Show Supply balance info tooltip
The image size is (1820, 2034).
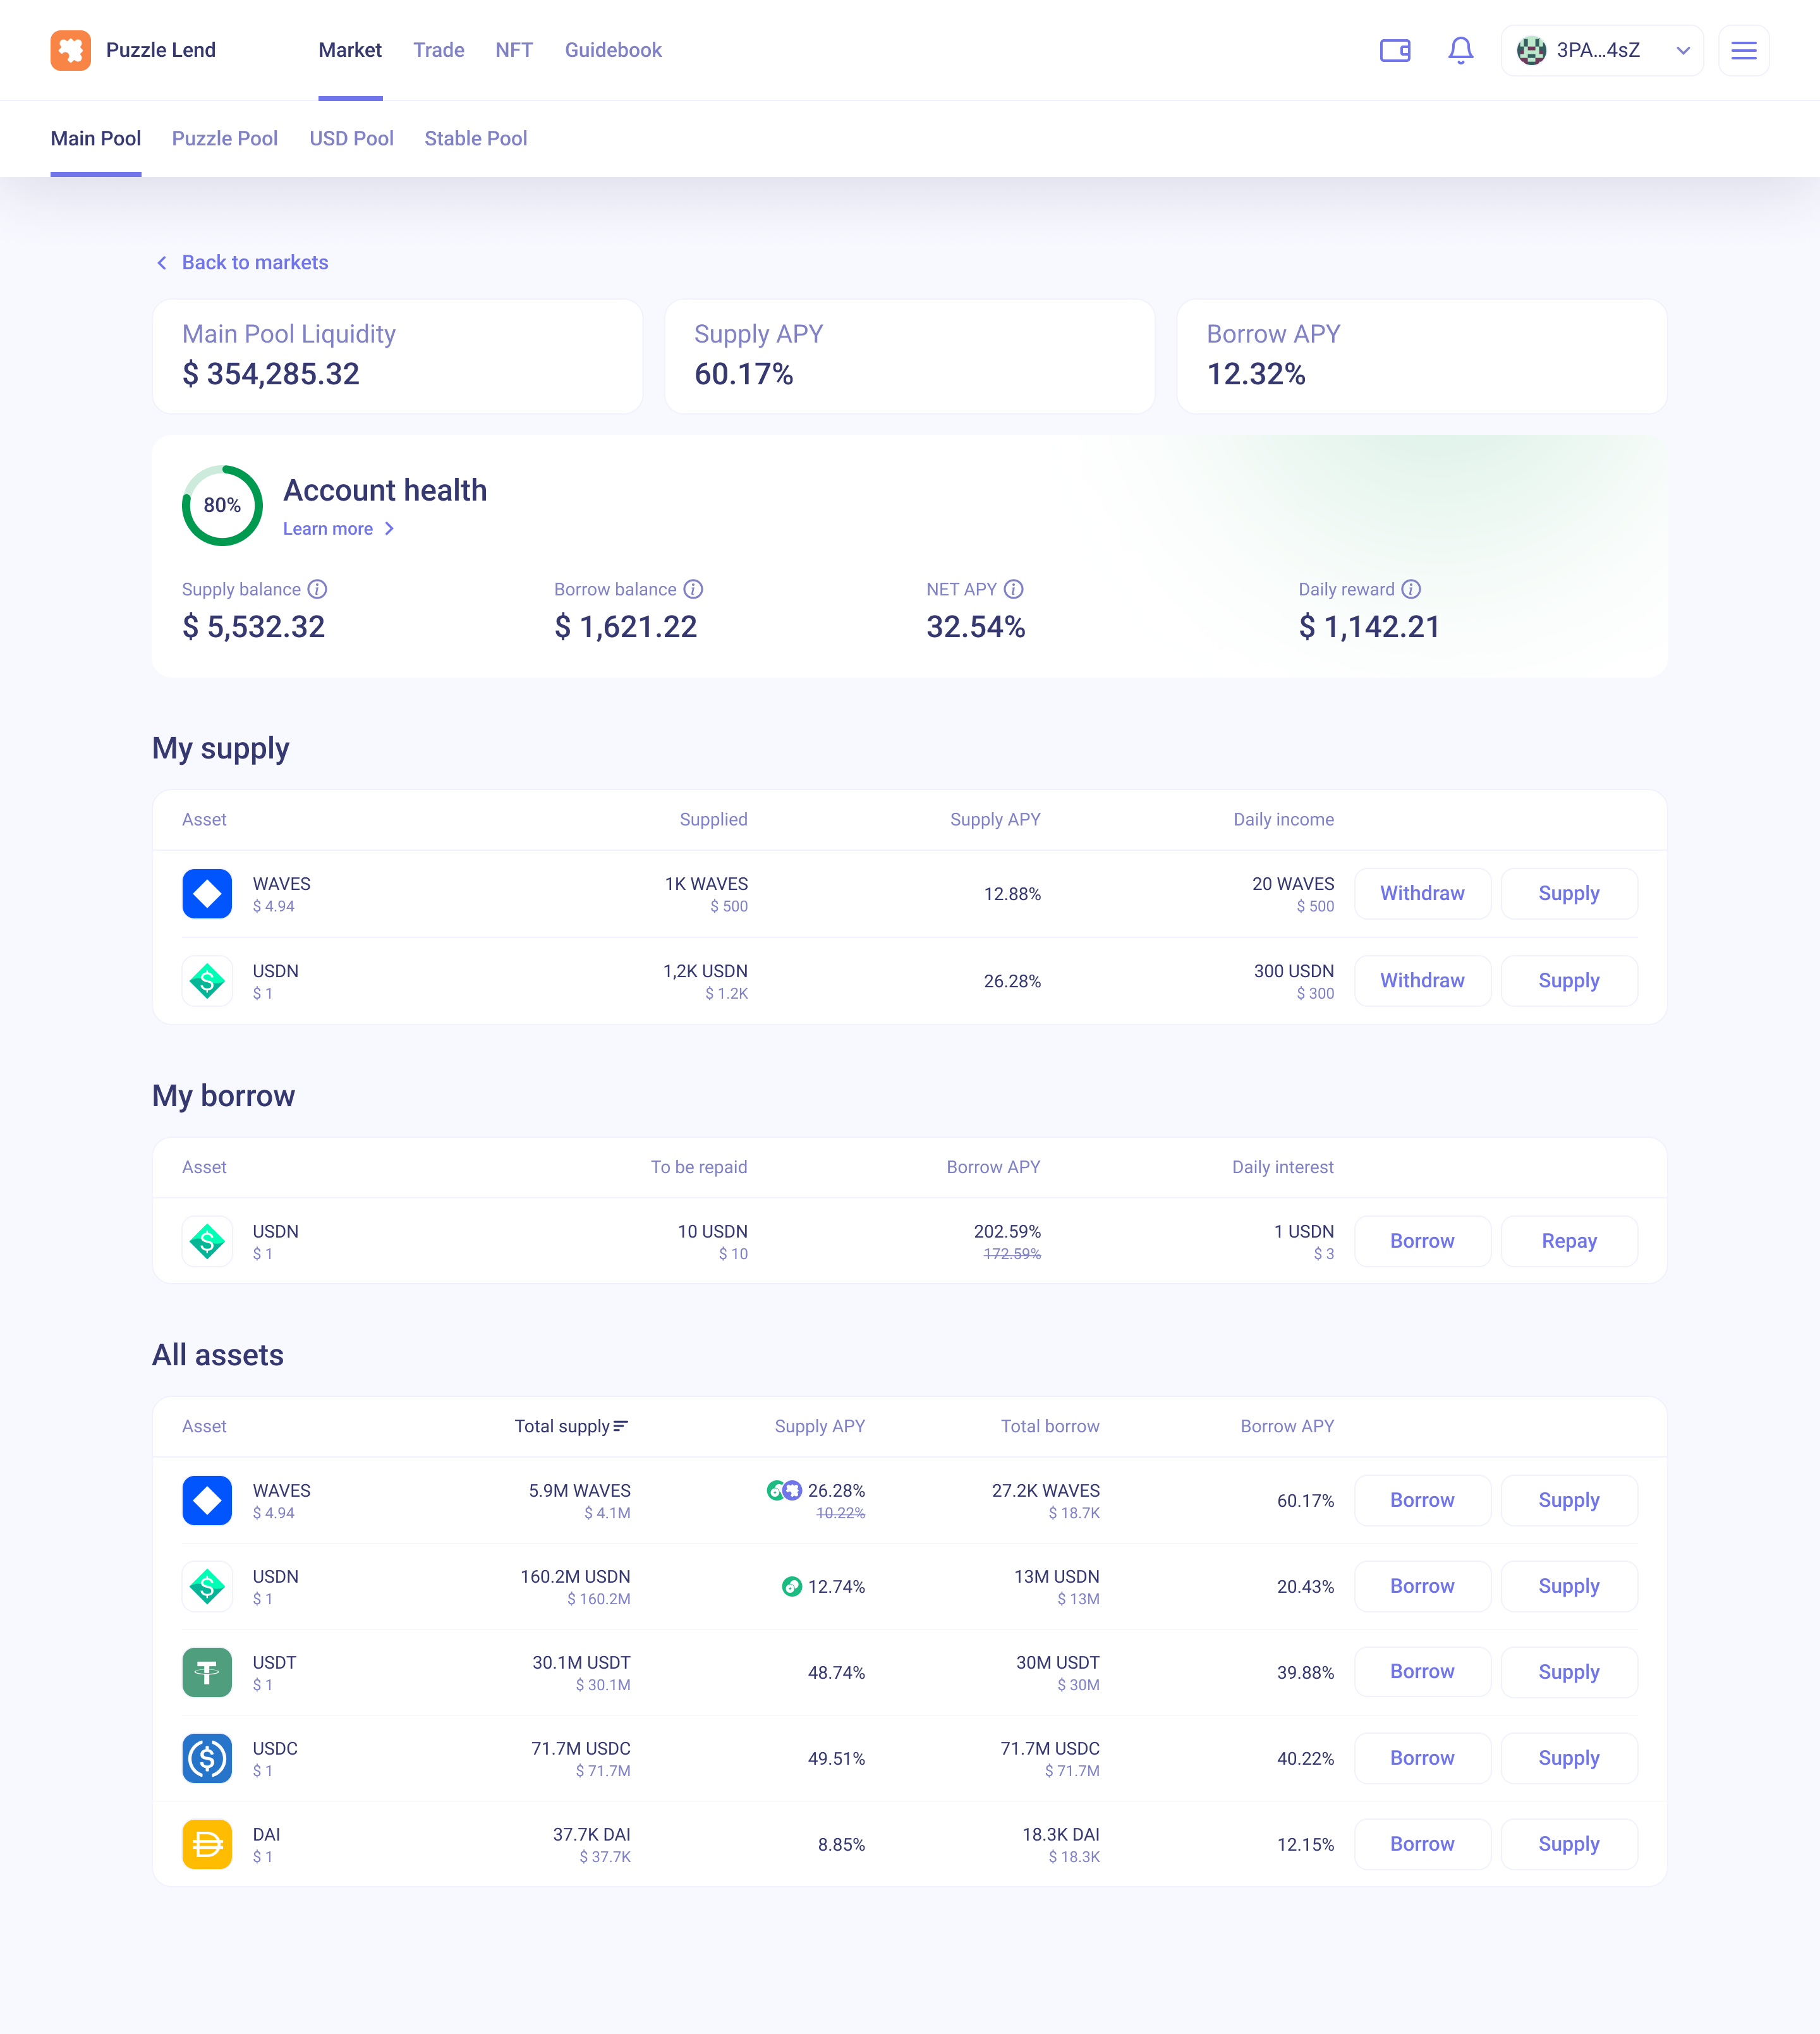tap(317, 589)
